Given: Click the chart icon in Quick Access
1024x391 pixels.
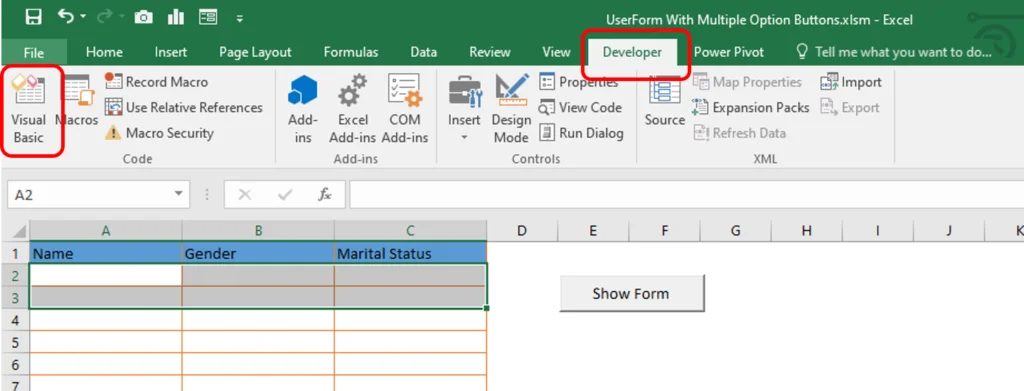Looking at the screenshot, I should tap(176, 18).
